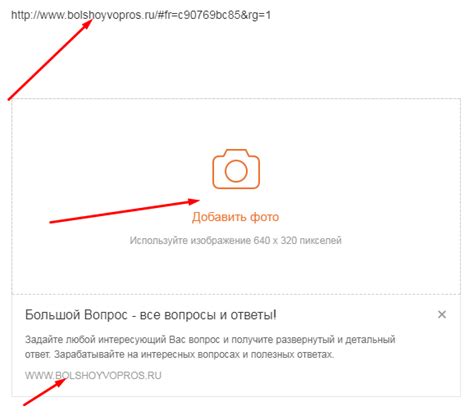
Task: Open the "Большой Вопрос - все вопросы и ответы!" title
Action: click(151, 315)
